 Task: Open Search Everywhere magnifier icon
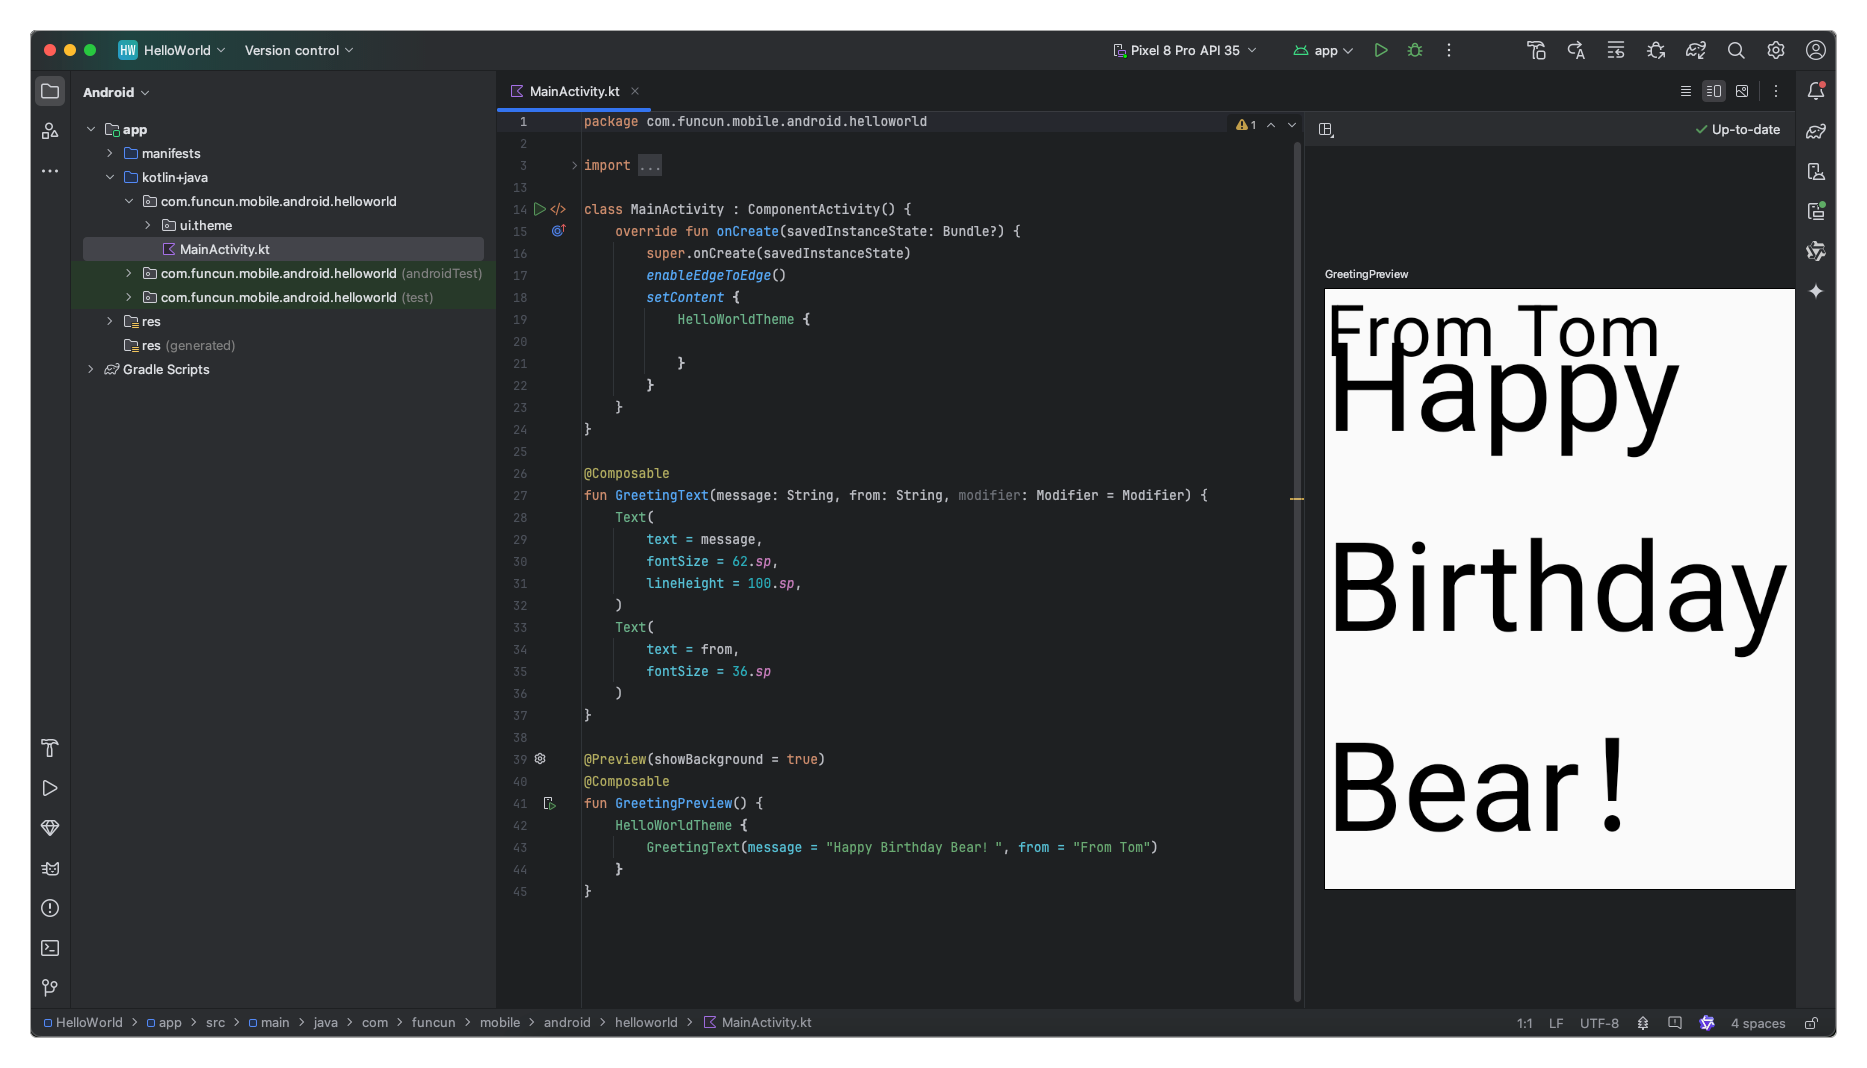[x=1736, y=50]
